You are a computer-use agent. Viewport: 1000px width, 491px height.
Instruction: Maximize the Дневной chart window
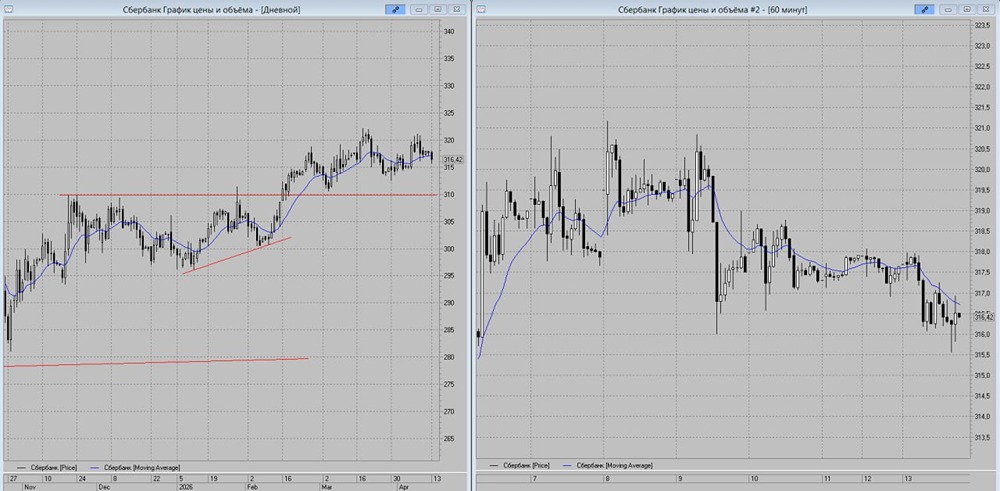coord(438,10)
